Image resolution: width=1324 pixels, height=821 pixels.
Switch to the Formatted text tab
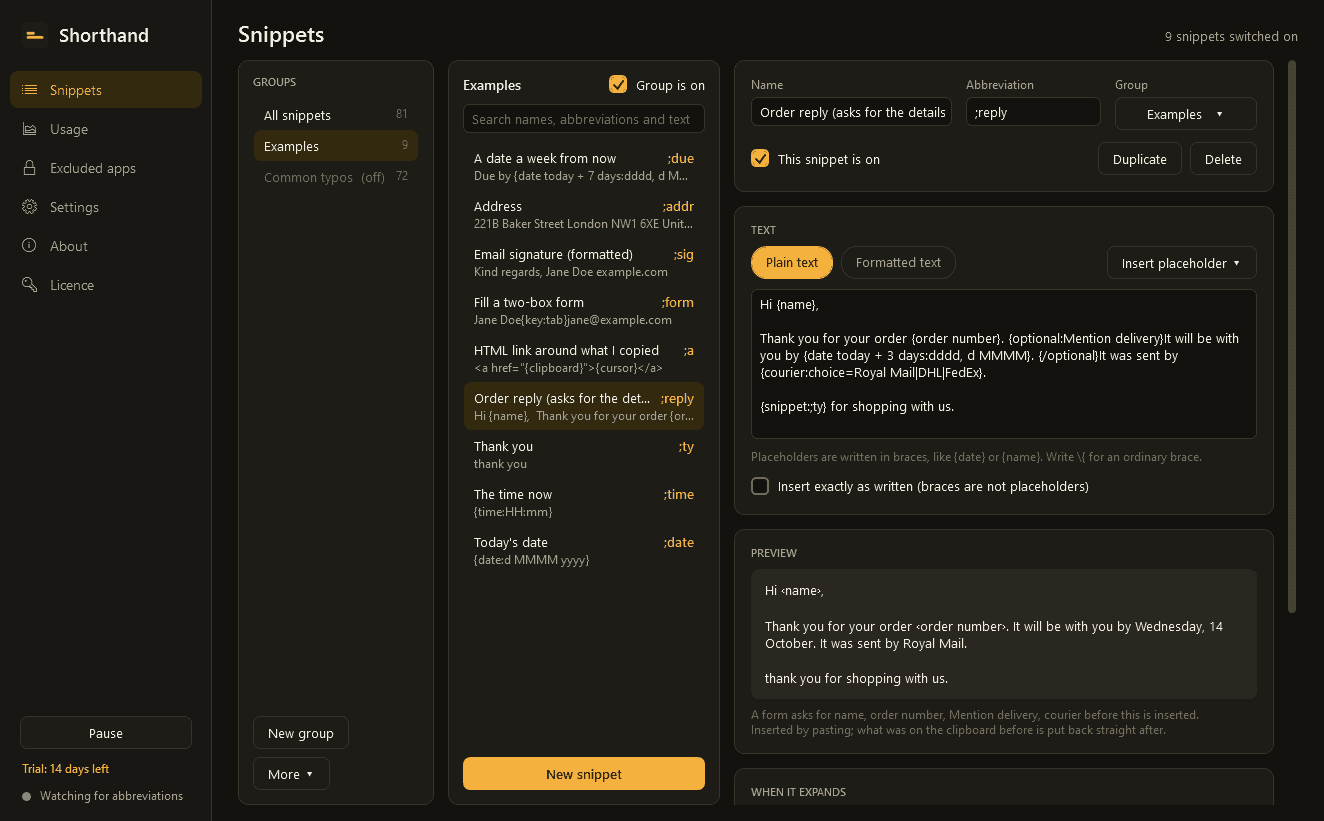point(898,263)
